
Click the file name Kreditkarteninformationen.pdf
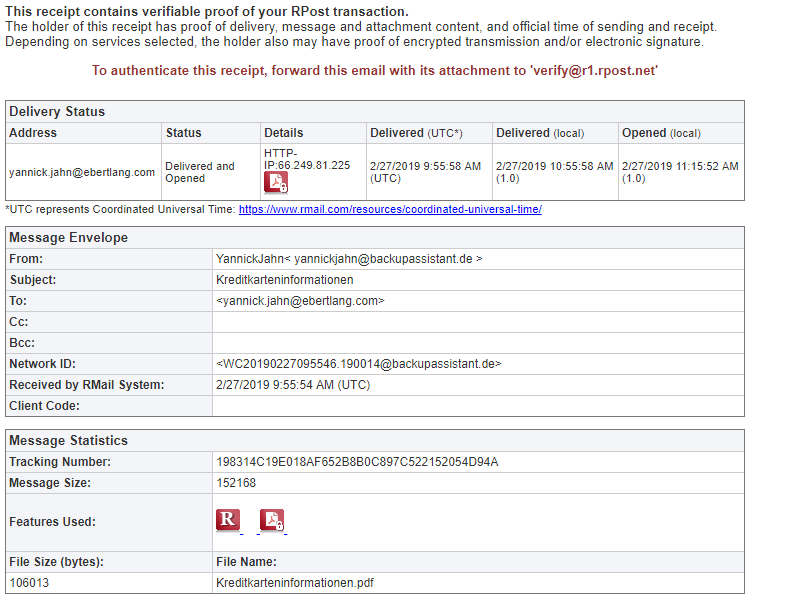pos(295,583)
